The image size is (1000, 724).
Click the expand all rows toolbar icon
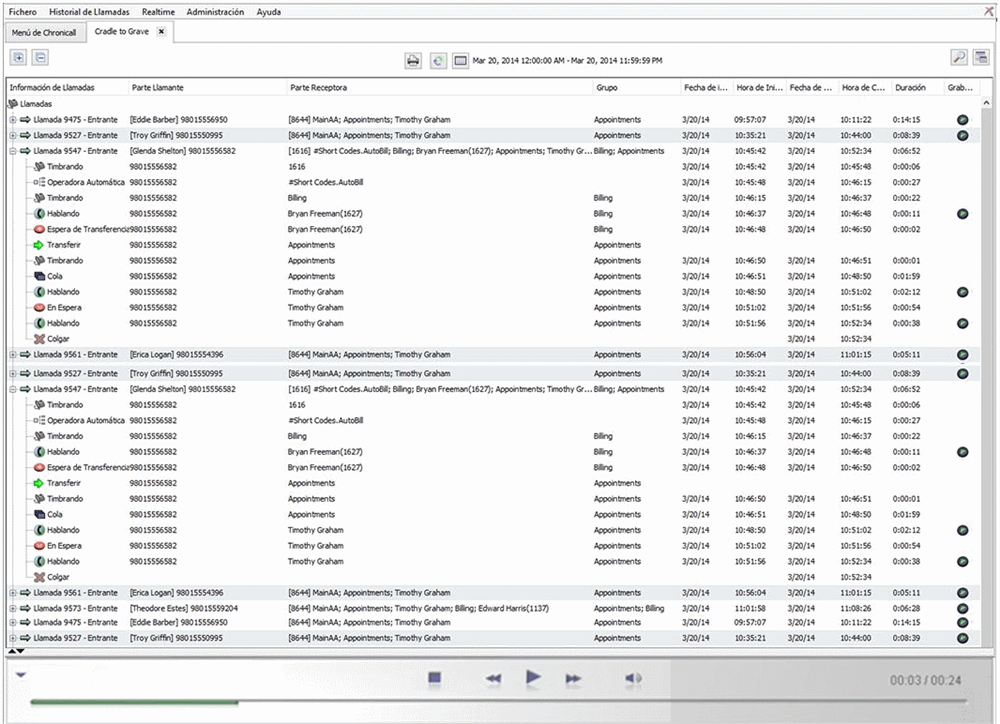[18, 58]
